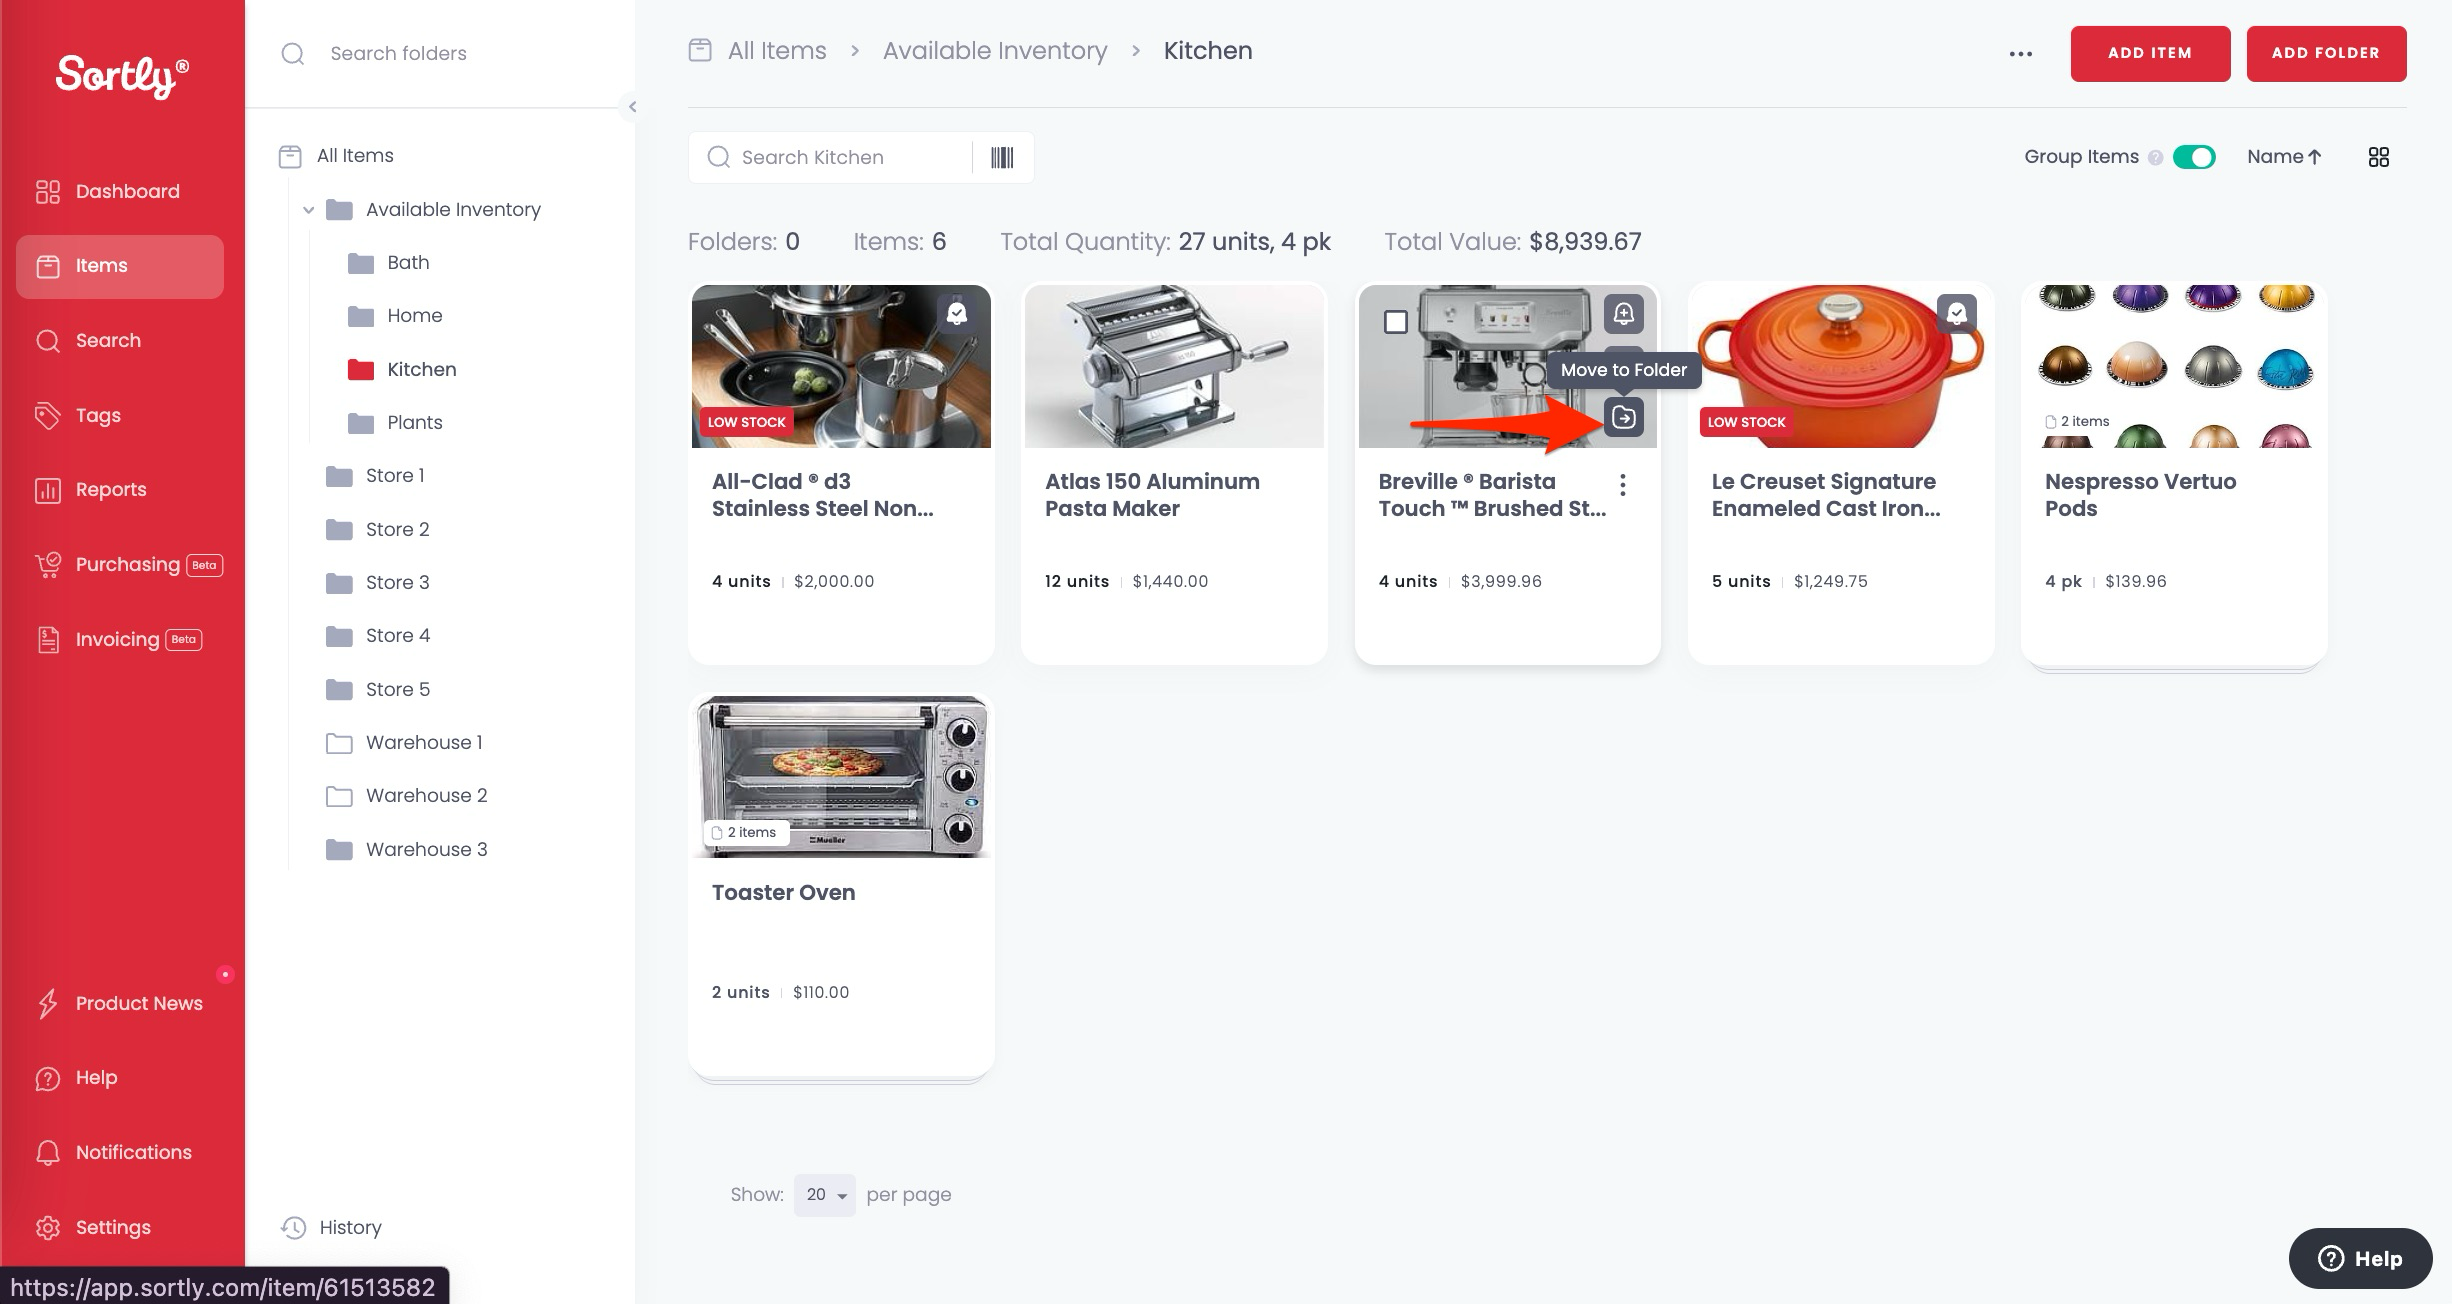The width and height of the screenshot is (2452, 1304).
Task: Open the Help chat widget
Action: pos(2361,1259)
